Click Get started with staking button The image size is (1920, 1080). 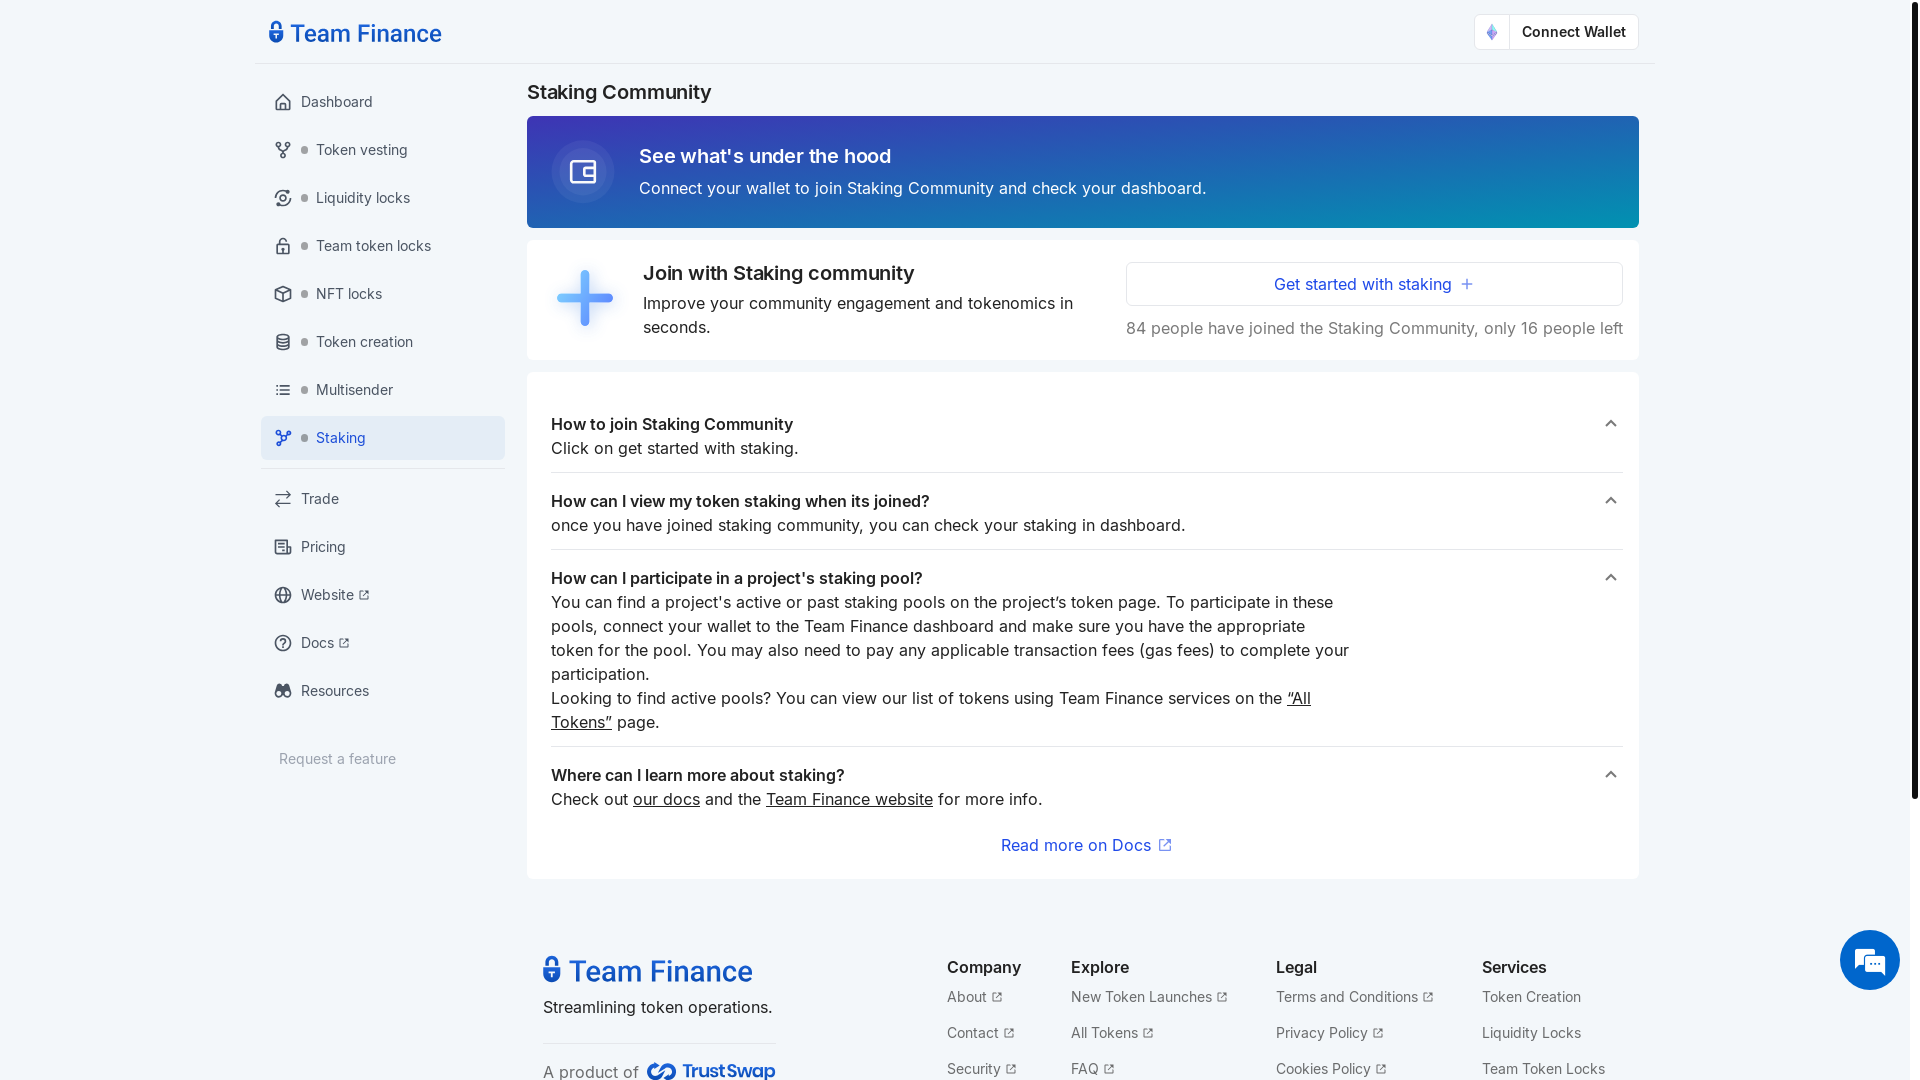(x=1374, y=284)
